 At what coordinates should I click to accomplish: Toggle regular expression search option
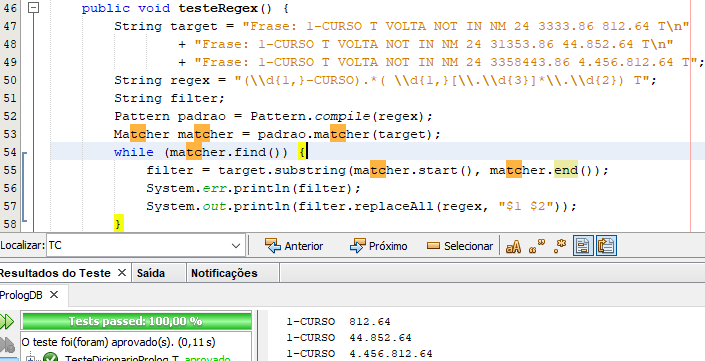(560, 246)
